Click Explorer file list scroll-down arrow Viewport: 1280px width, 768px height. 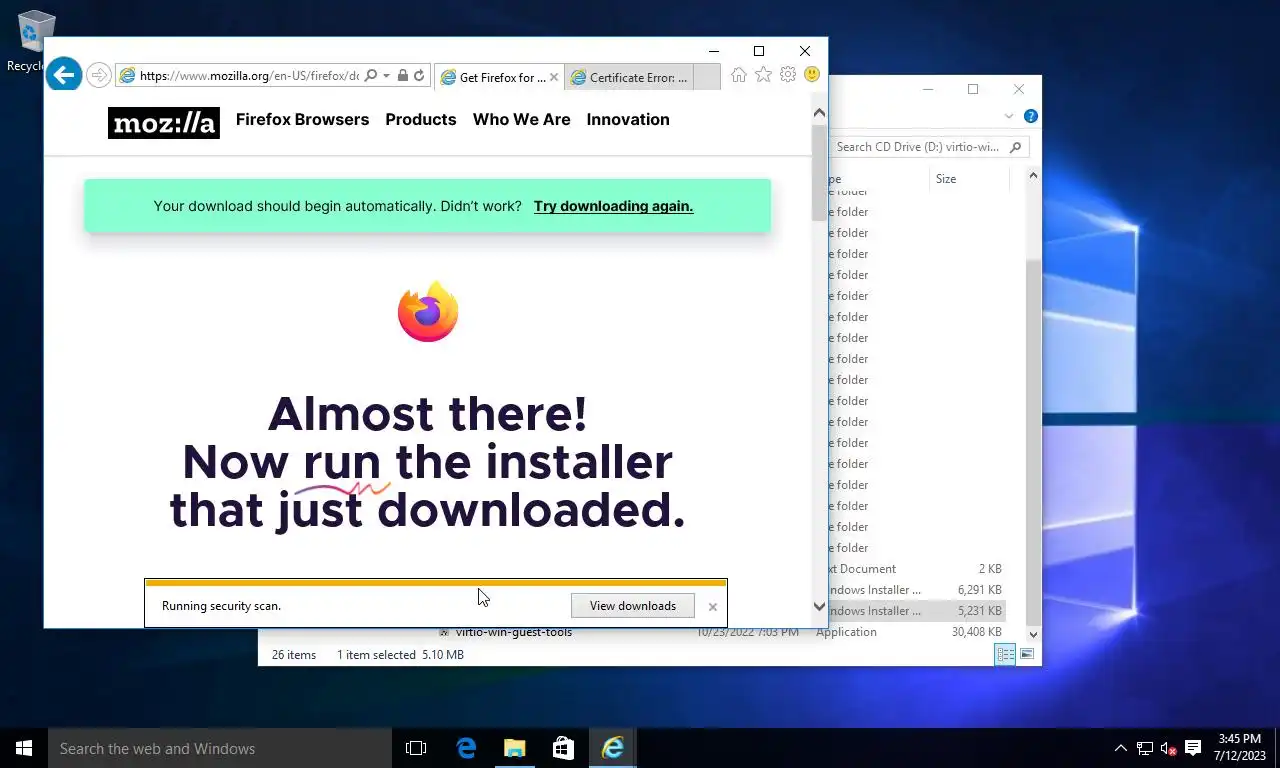[1033, 634]
